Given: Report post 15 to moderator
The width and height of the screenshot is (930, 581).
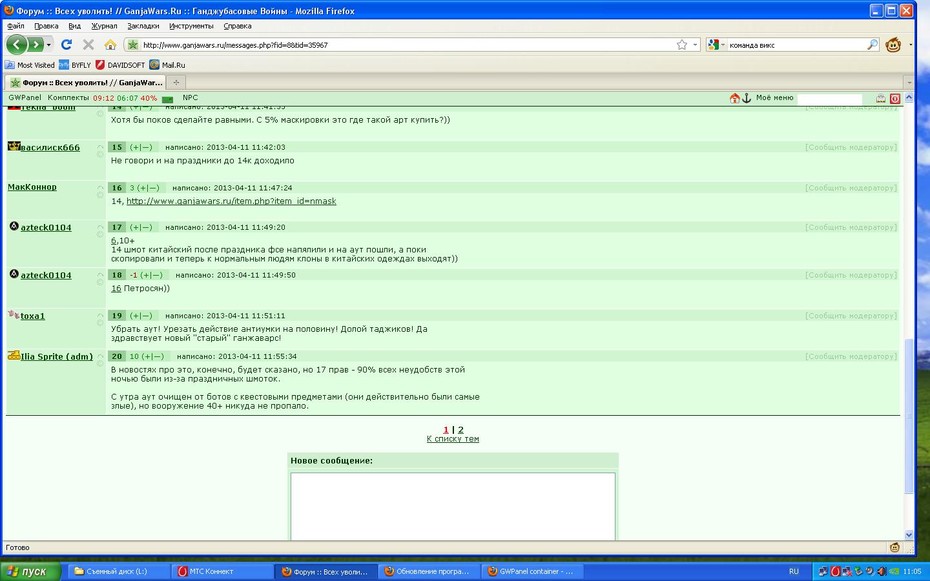Looking at the screenshot, I should (851, 148).
